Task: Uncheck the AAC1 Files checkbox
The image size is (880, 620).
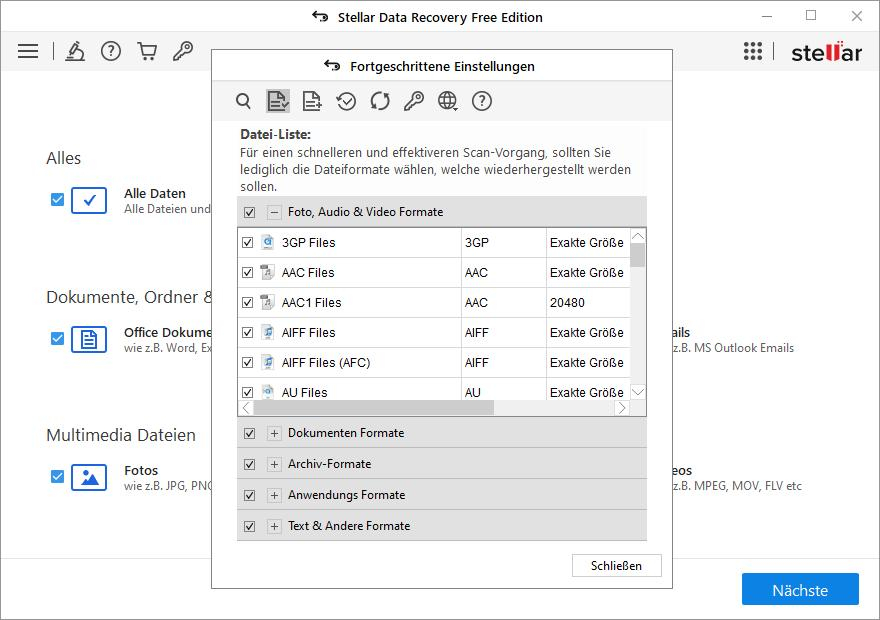Action: pos(248,303)
